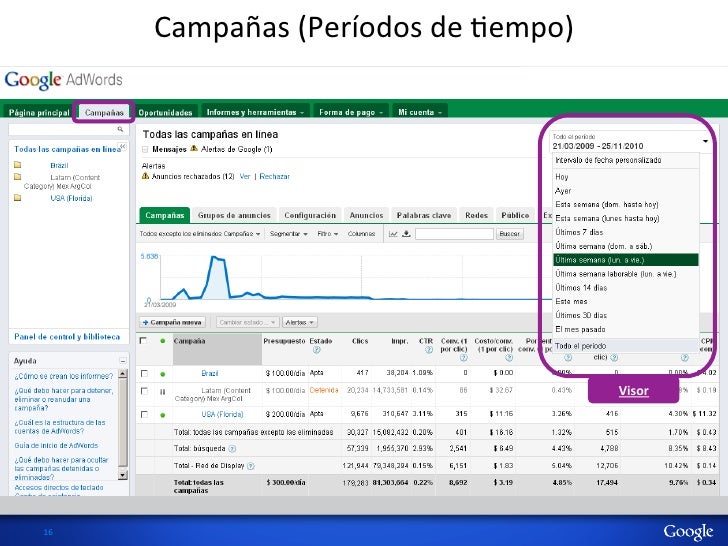Click help icon next to Red de Display
The image size is (728, 546).
[x=251, y=466]
